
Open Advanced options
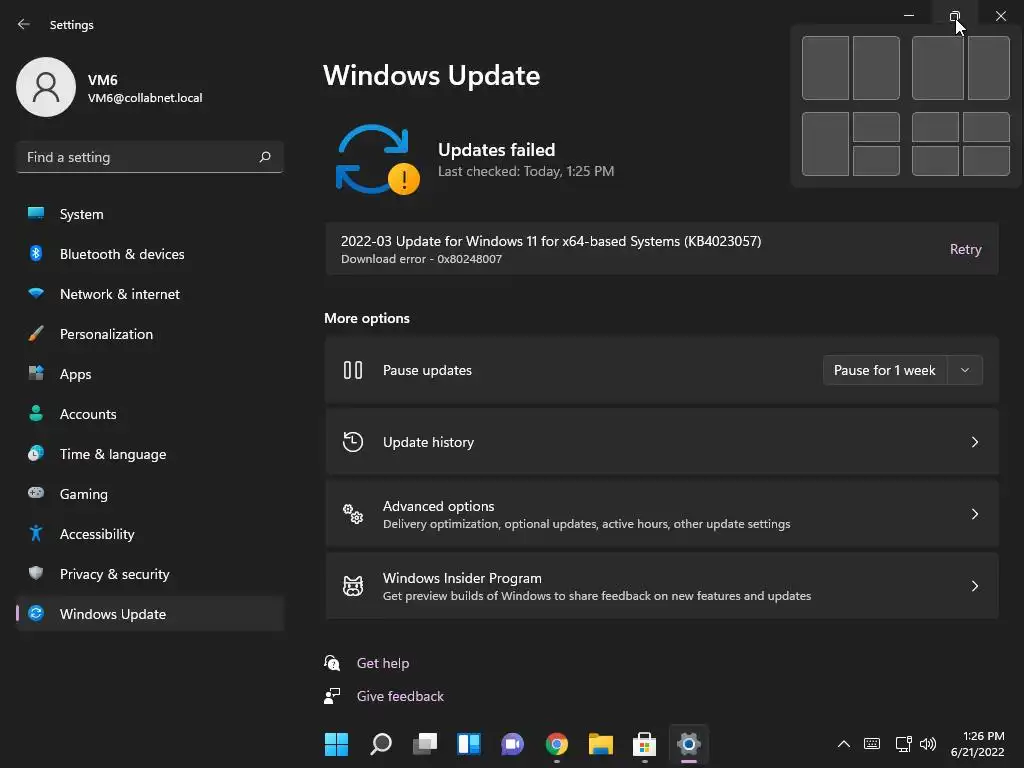pyautogui.click(x=662, y=514)
